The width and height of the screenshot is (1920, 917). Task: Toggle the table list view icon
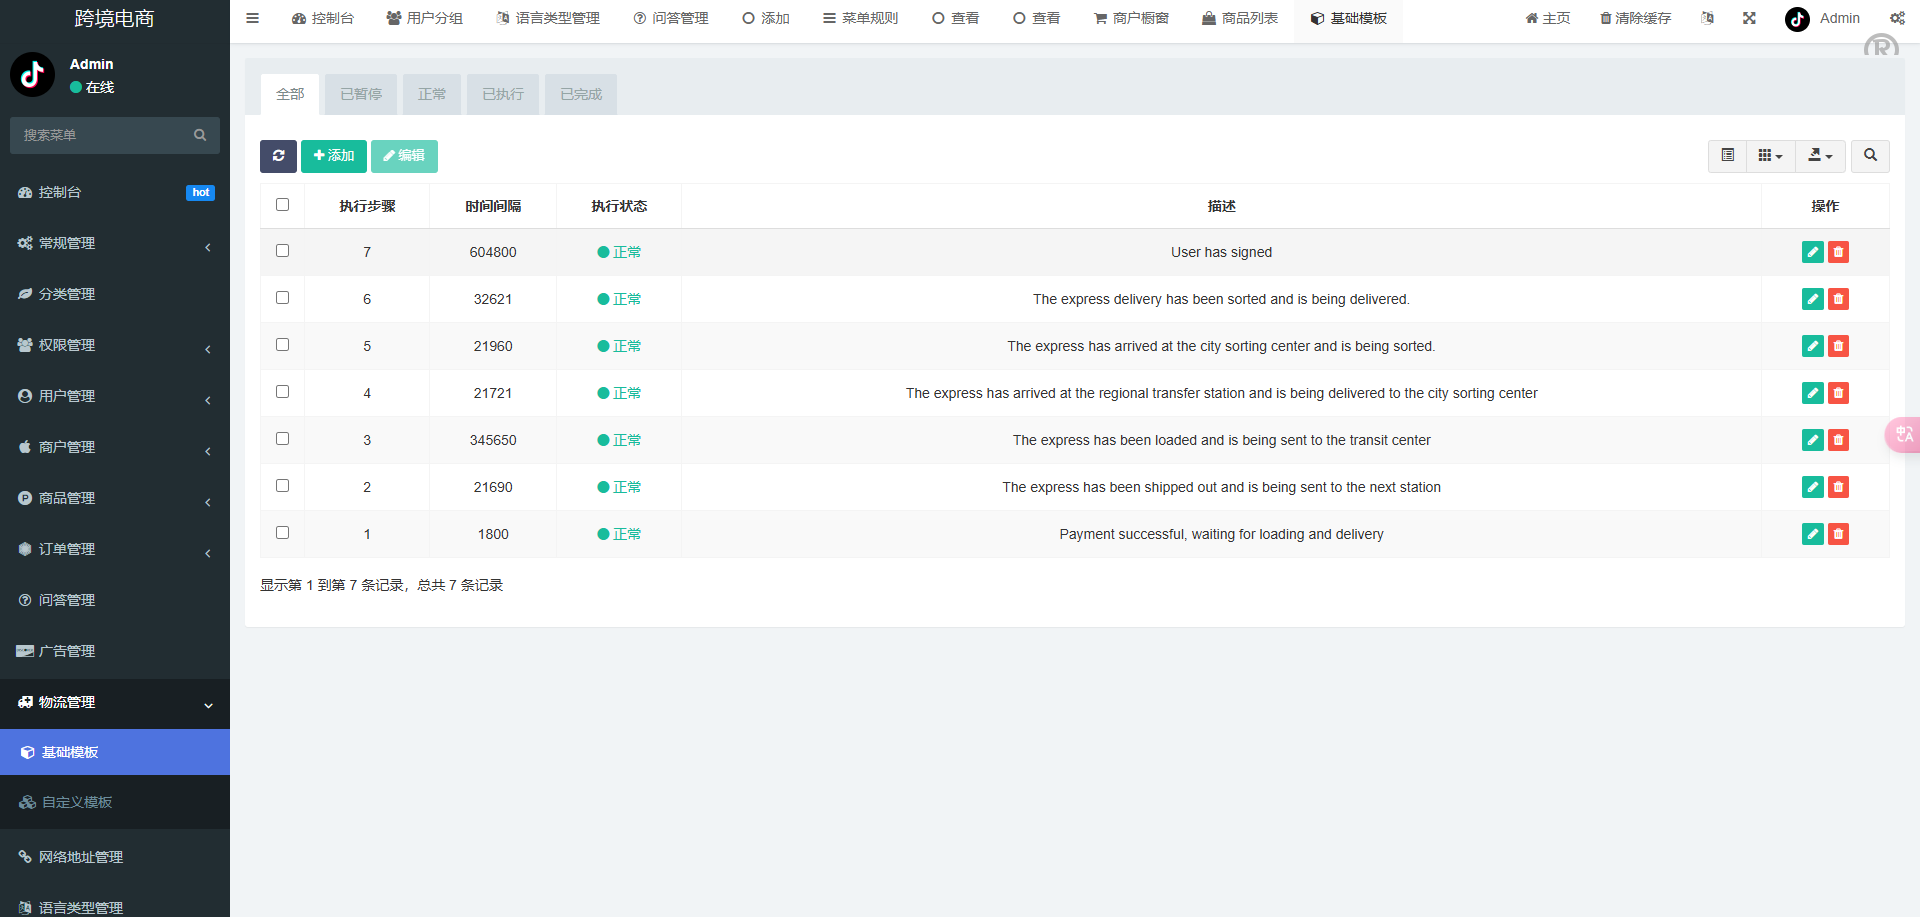coord(1727,156)
